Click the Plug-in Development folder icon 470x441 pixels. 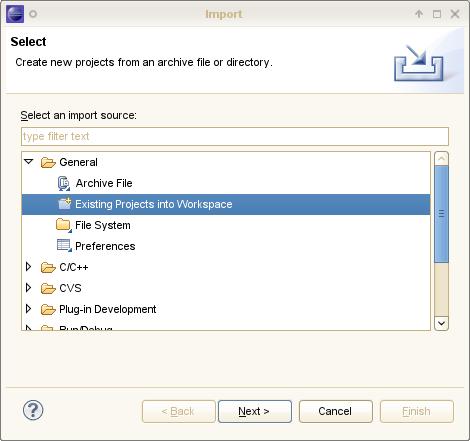point(48,310)
